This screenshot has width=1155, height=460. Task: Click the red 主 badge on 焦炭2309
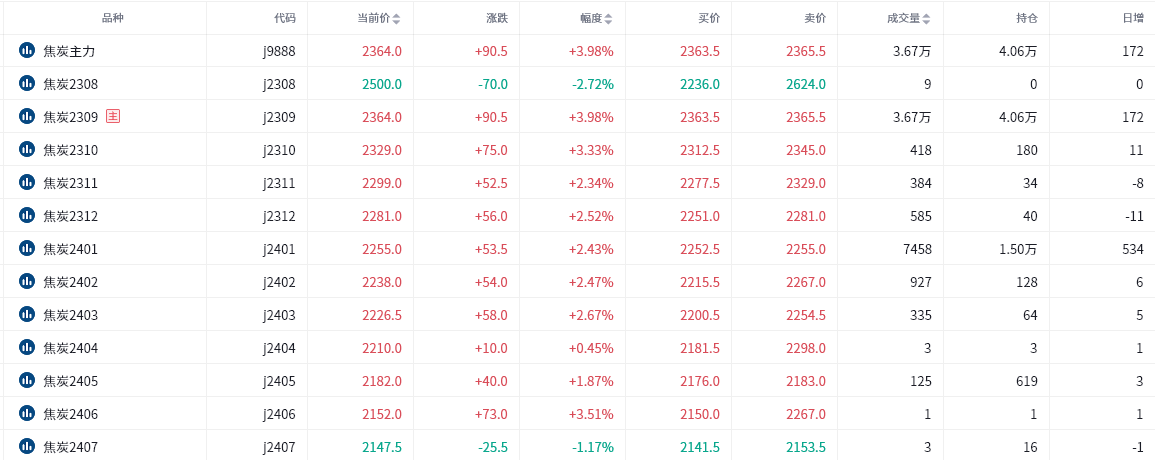pyautogui.click(x=113, y=116)
